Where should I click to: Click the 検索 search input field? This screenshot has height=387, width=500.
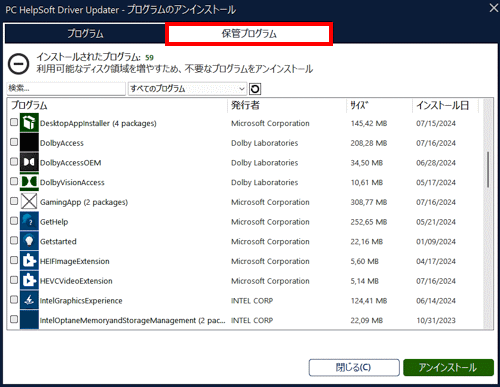66,89
